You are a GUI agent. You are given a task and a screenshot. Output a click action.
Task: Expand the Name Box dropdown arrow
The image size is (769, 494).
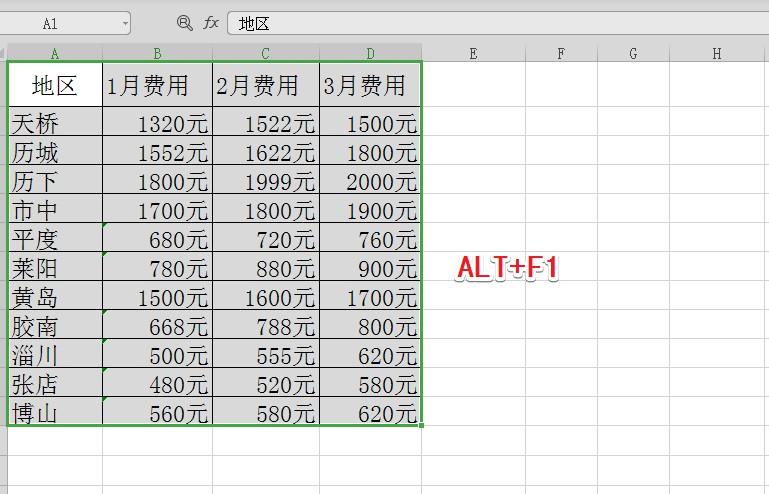pyautogui.click(x=126, y=23)
